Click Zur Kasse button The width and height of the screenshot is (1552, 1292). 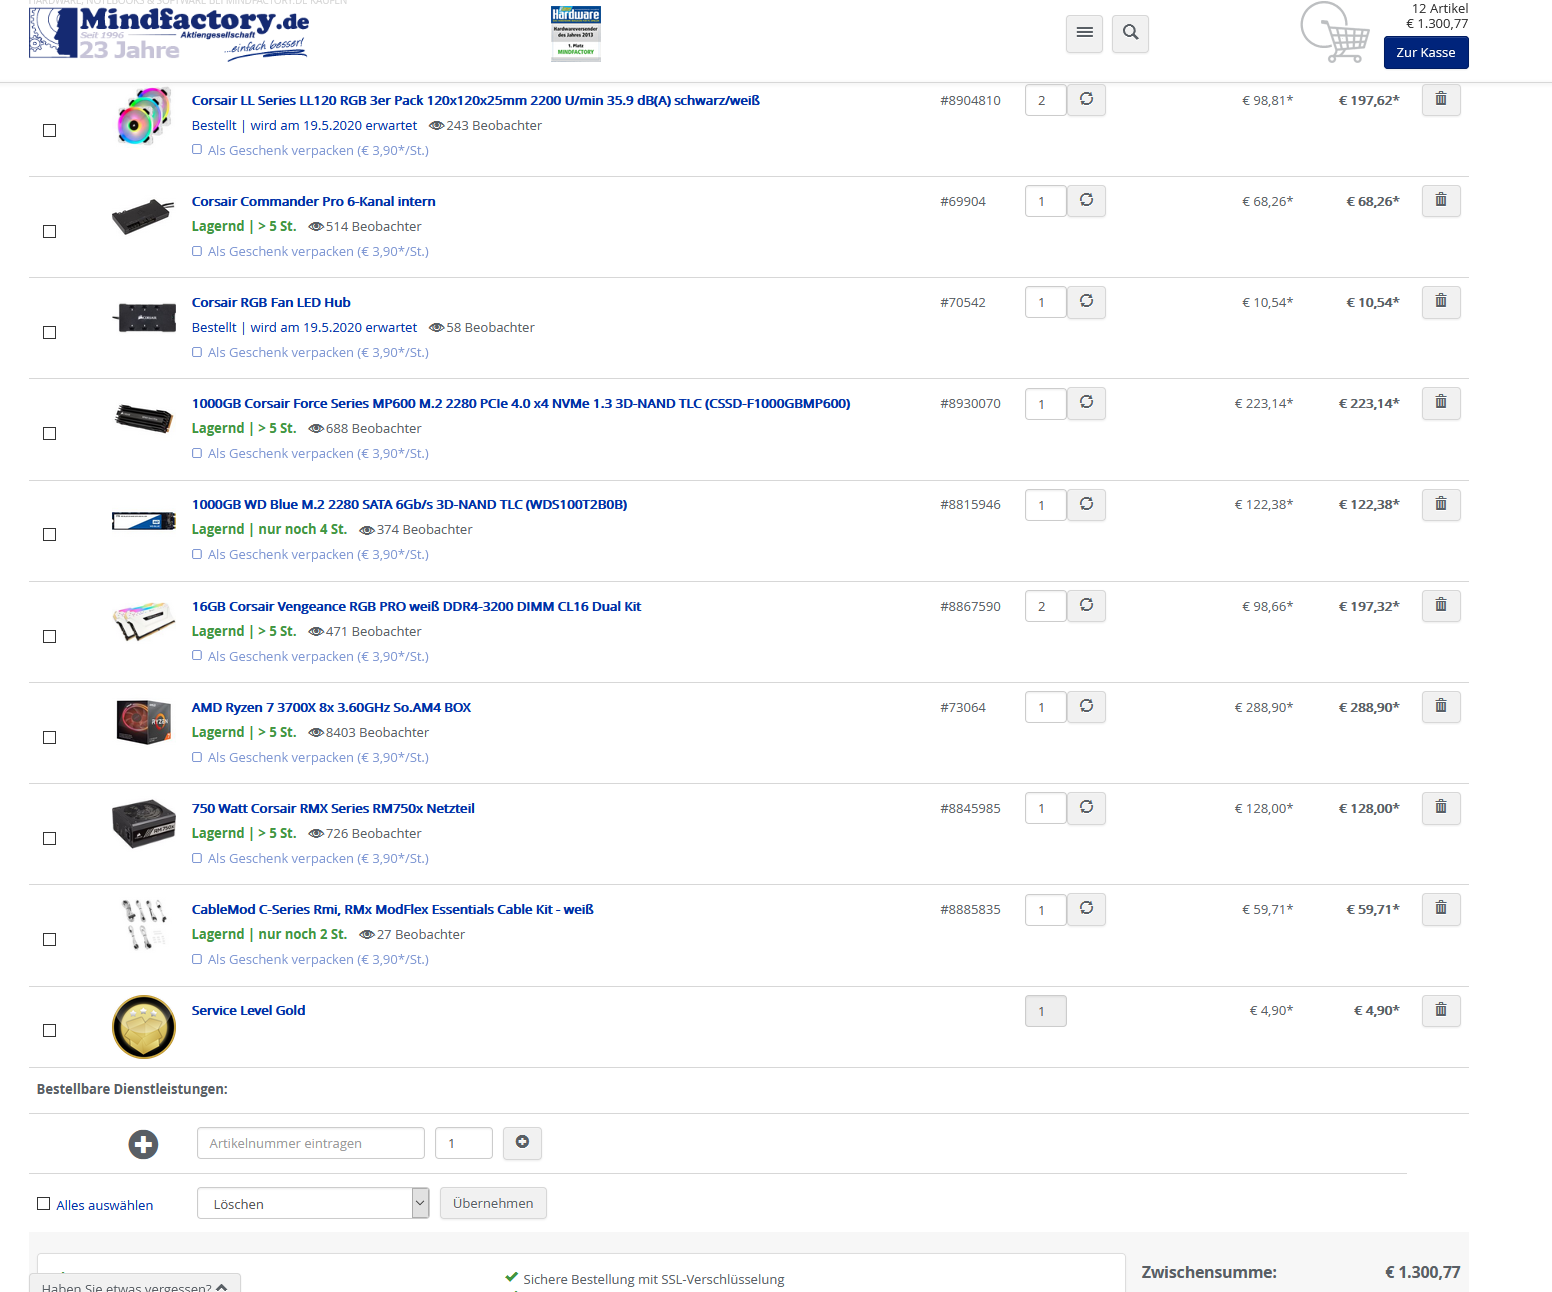1426,53
